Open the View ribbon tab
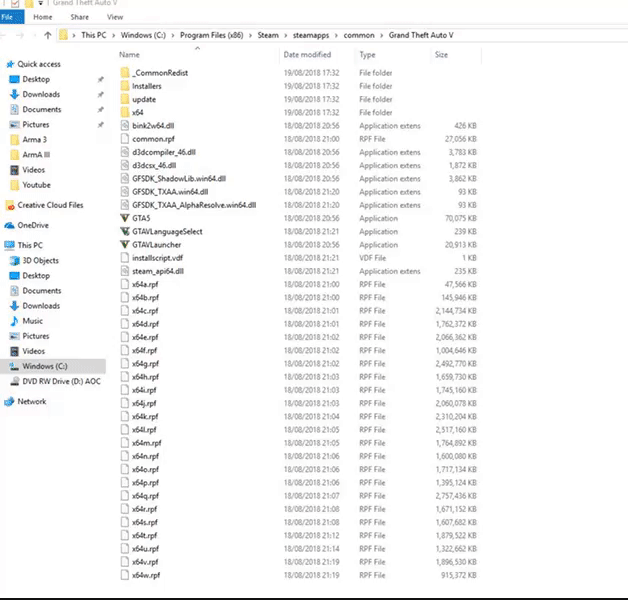The width and height of the screenshot is (628, 600). pyautogui.click(x=115, y=17)
